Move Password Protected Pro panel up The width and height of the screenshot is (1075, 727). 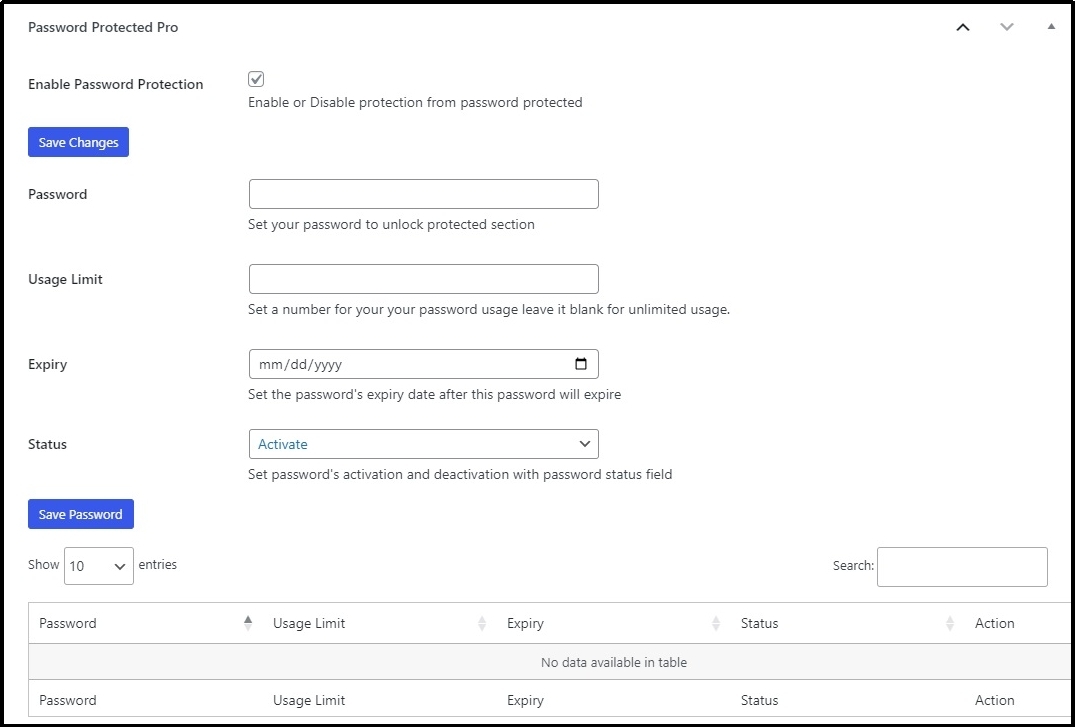(x=962, y=27)
